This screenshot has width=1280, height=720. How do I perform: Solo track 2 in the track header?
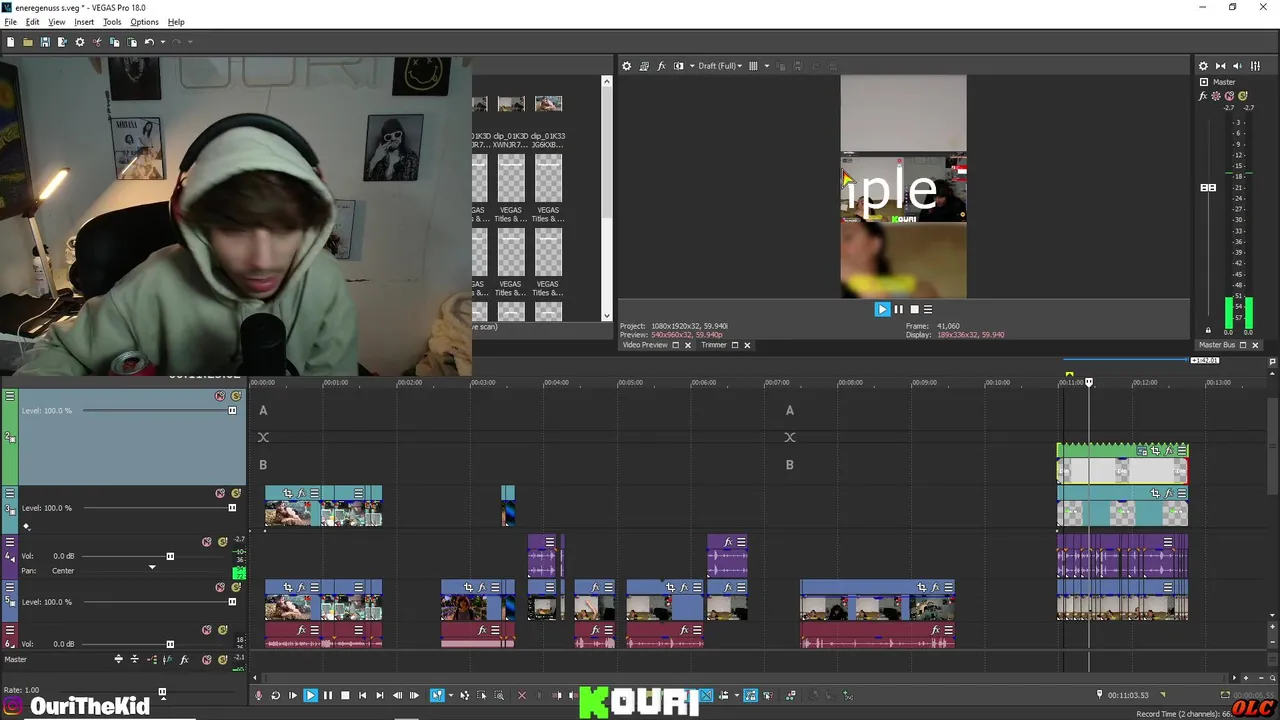(x=236, y=396)
